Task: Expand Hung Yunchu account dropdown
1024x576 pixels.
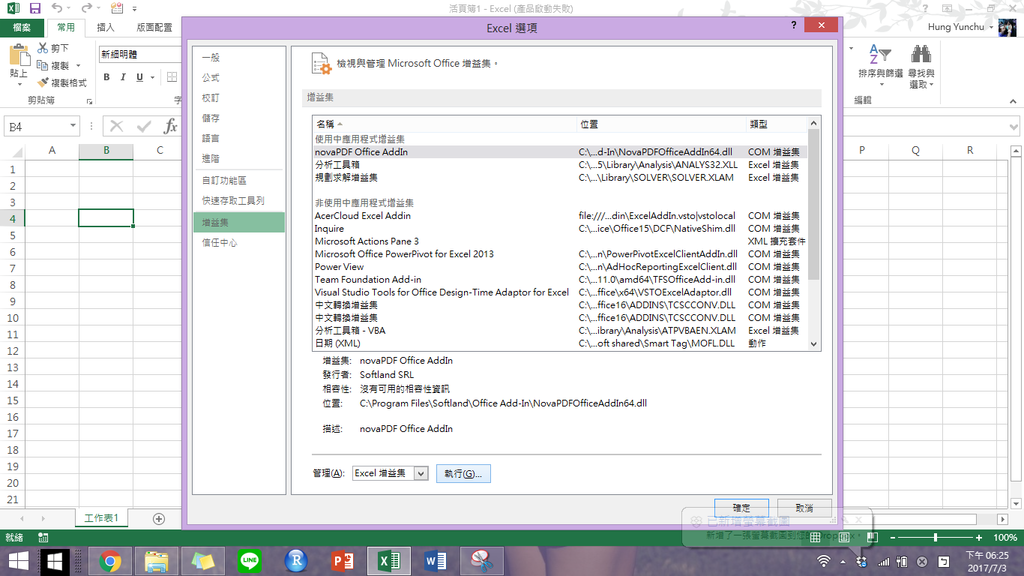Action: pos(991,27)
